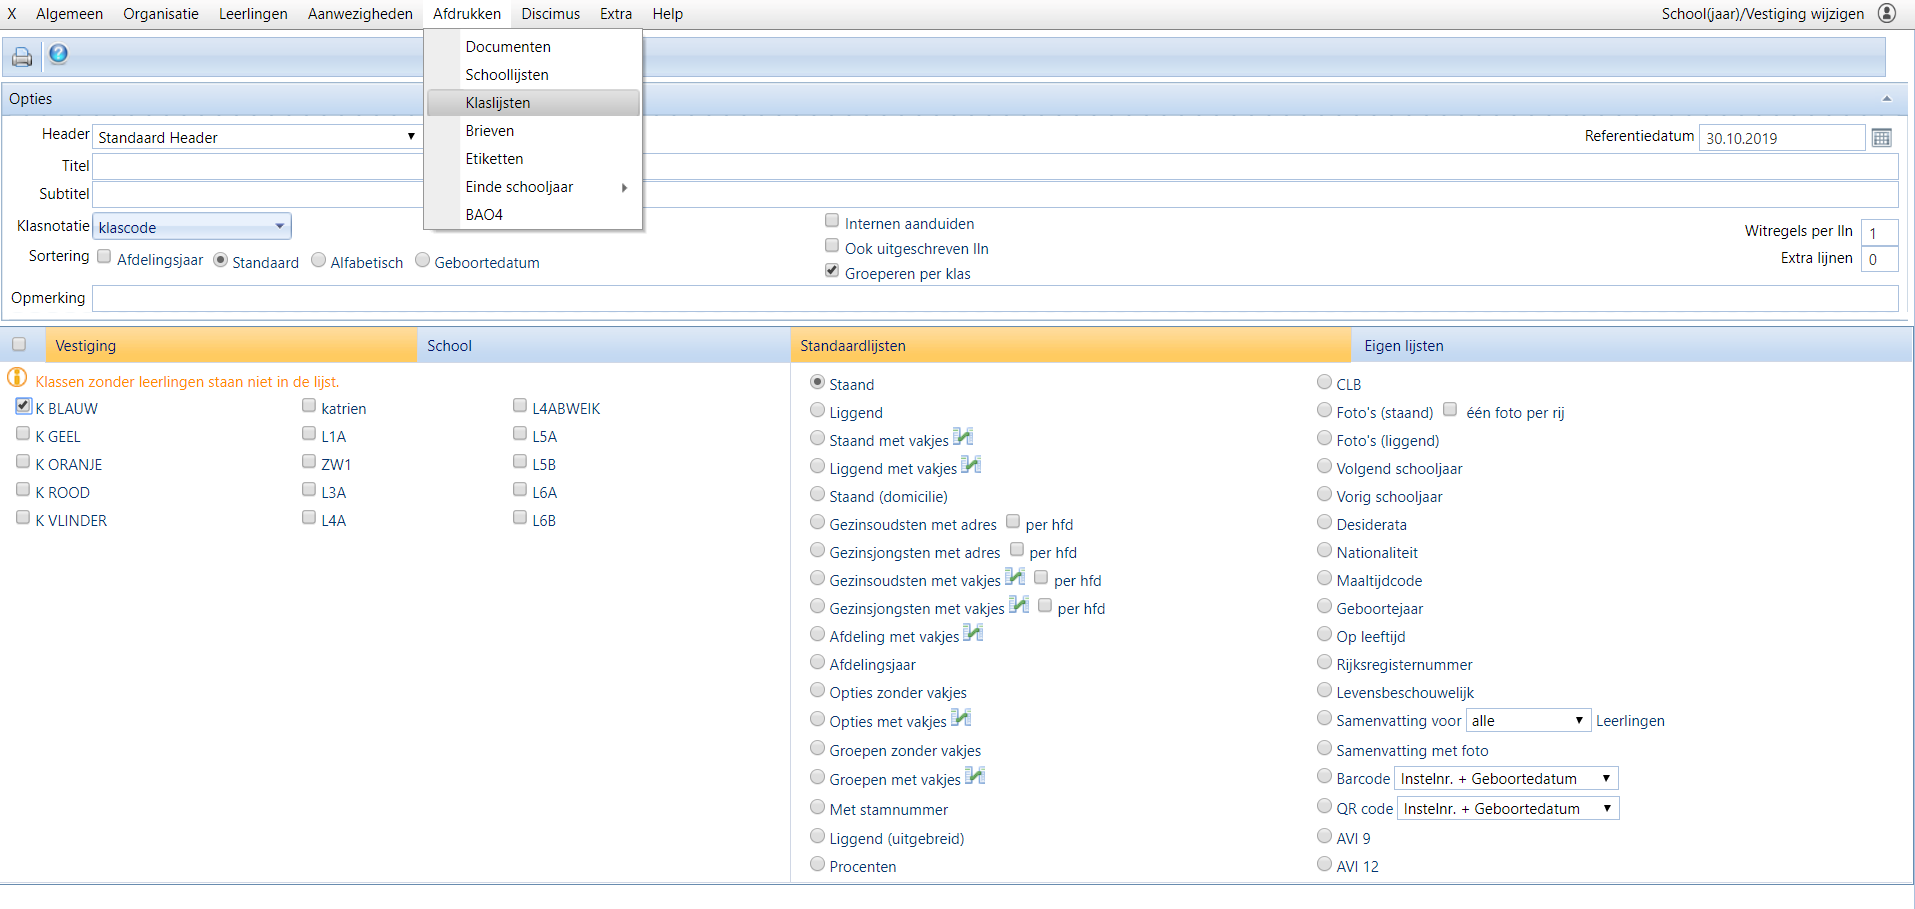The width and height of the screenshot is (1915, 909).
Task: Click the Excel icon next to Afdeling met vakjes
Action: click(x=973, y=633)
